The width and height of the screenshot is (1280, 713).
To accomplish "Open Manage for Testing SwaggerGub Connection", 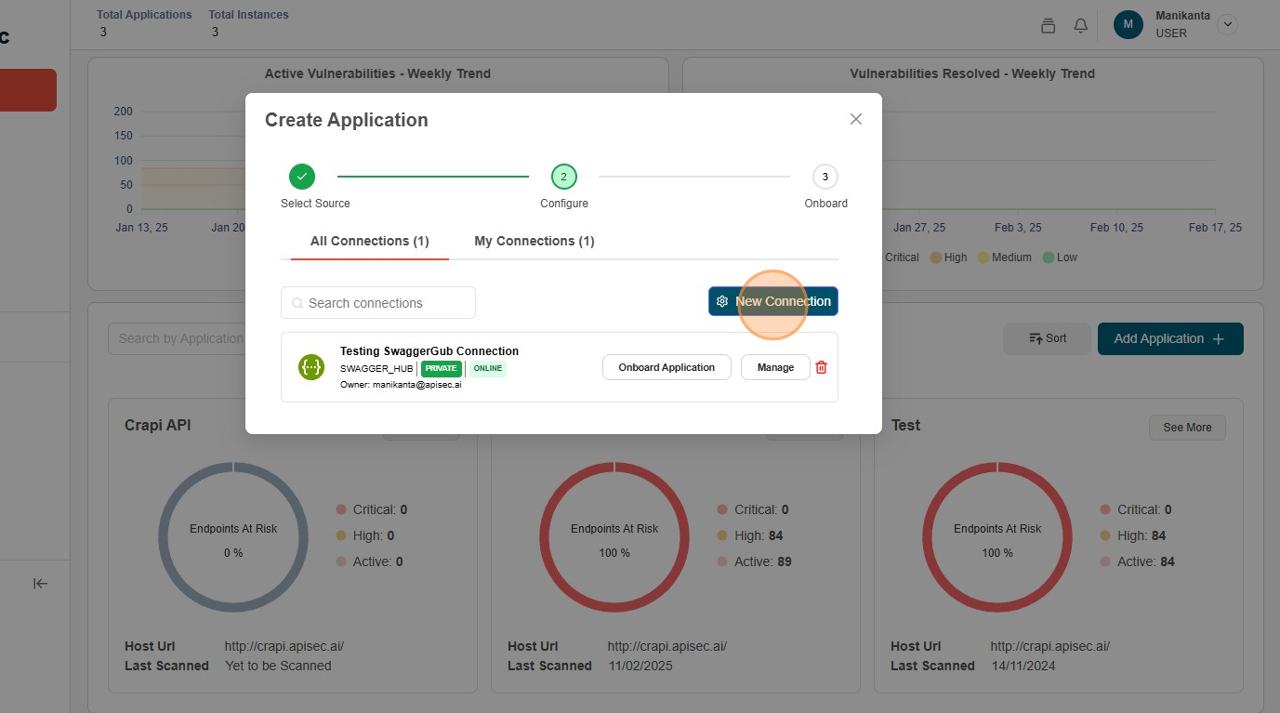I will click(x=775, y=367).
